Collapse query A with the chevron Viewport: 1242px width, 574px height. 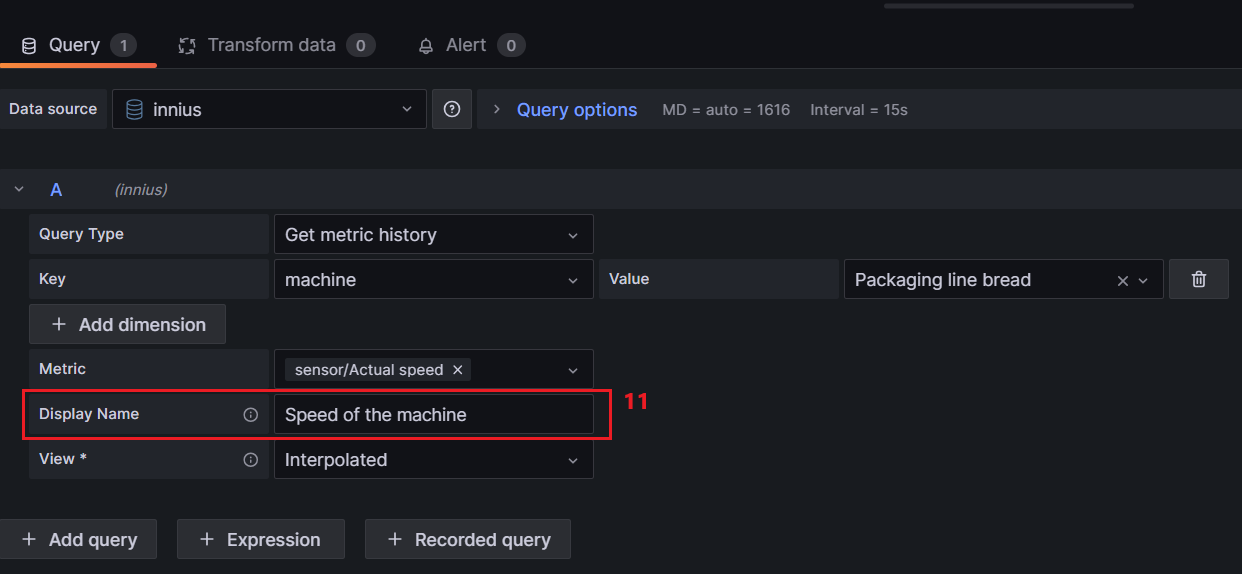pos(19,189)
